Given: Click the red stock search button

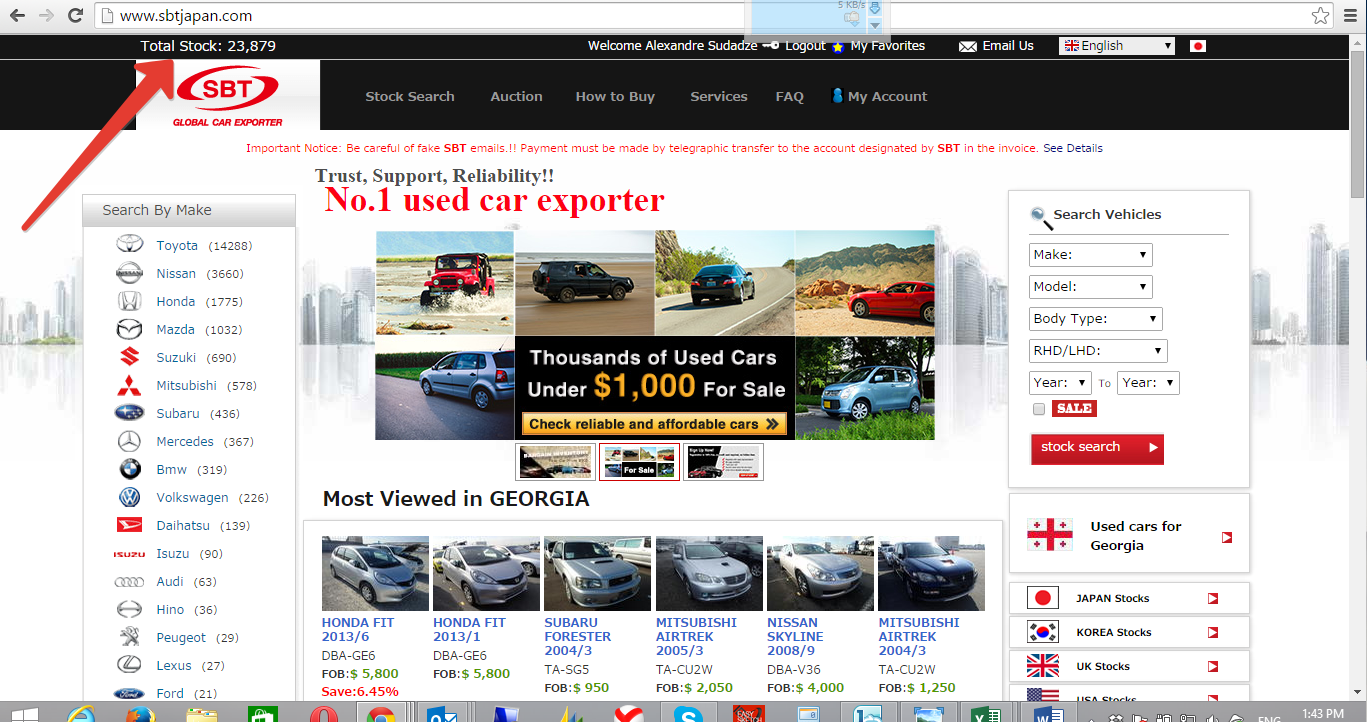Looking at the screenshot, I should 1097,448.
